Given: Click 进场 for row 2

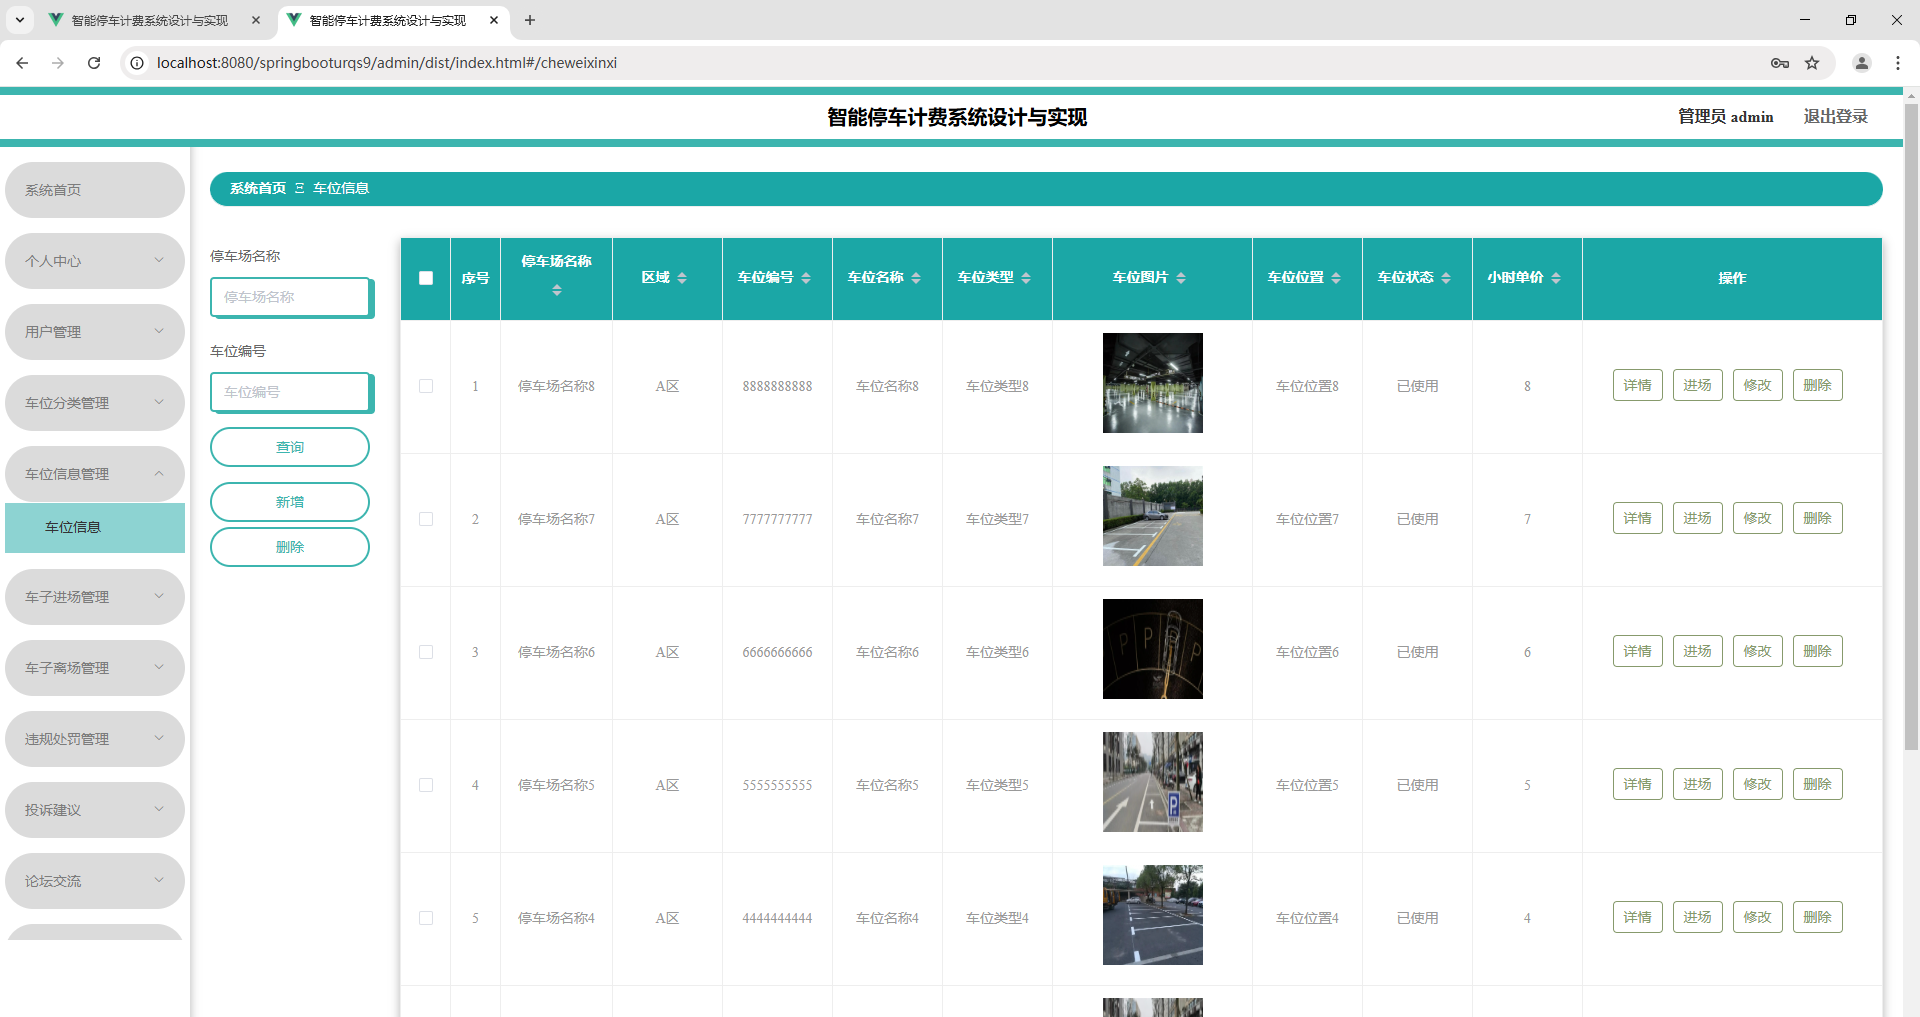Looking at the screenshot, I should click(x=1698, y=518).
